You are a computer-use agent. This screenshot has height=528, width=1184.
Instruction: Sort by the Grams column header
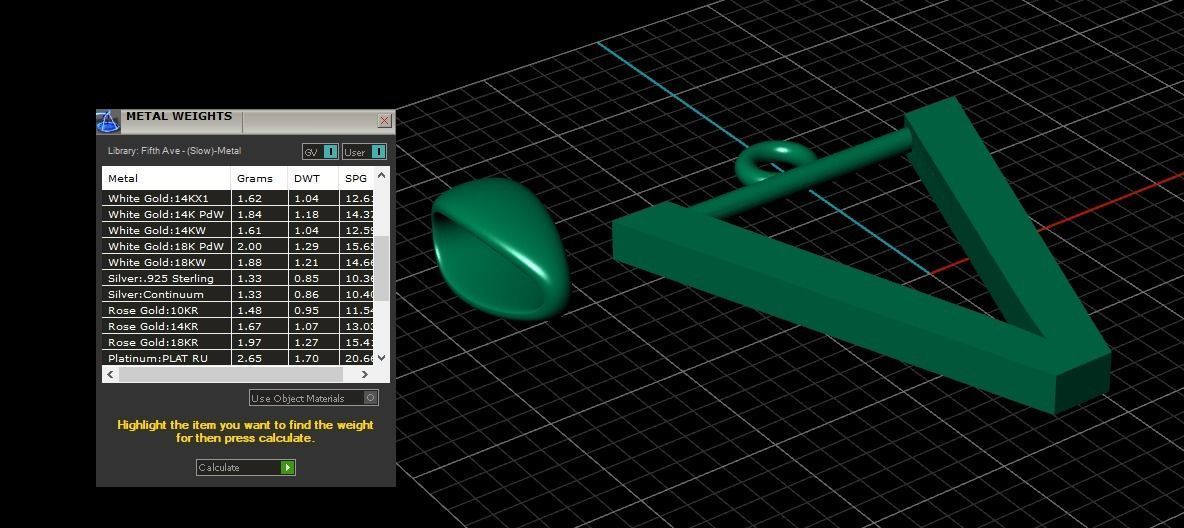click(x=259, y=178)
